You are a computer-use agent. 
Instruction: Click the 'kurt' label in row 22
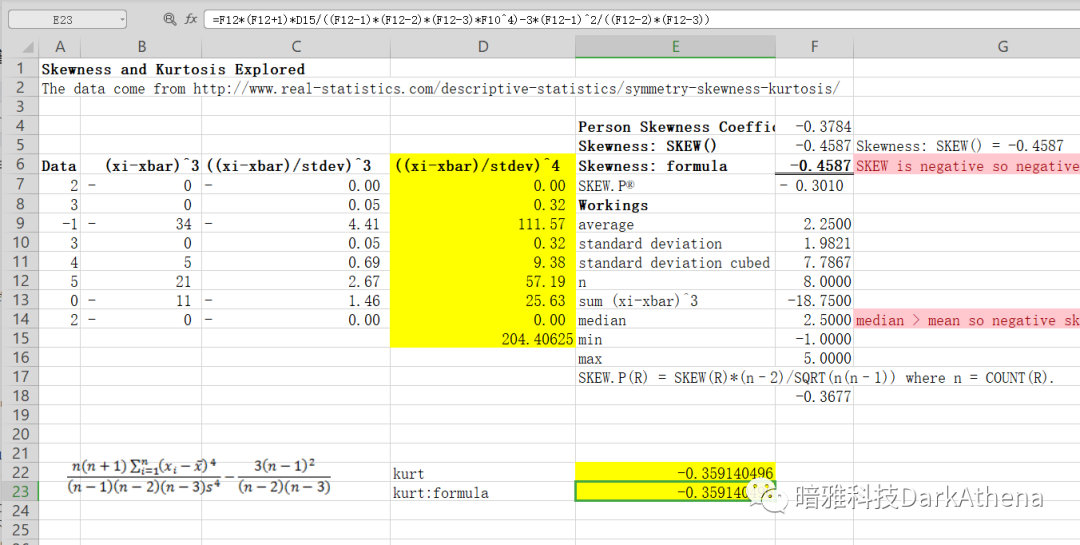pos(408,473)
